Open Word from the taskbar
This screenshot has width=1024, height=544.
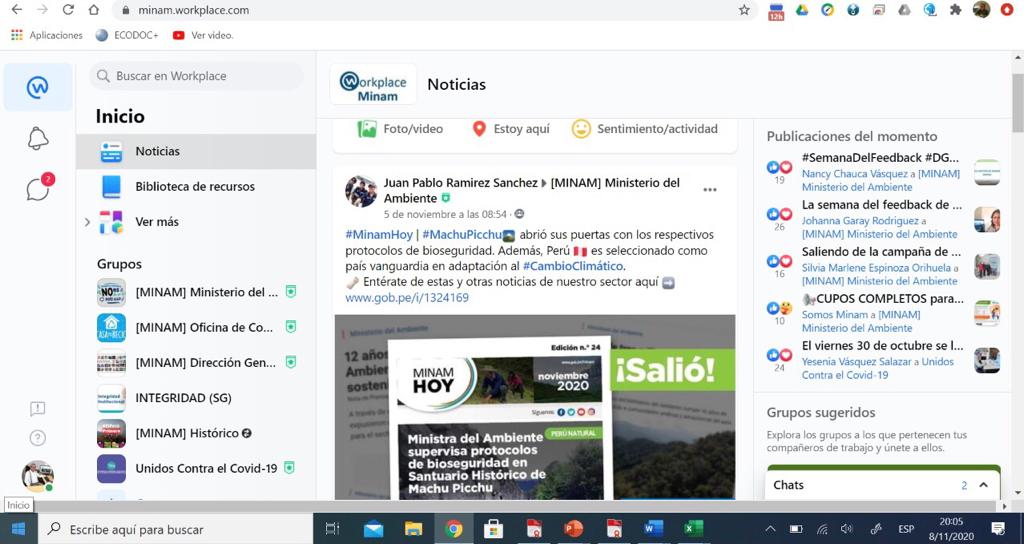pyautogui.click(x=653, y=529)
